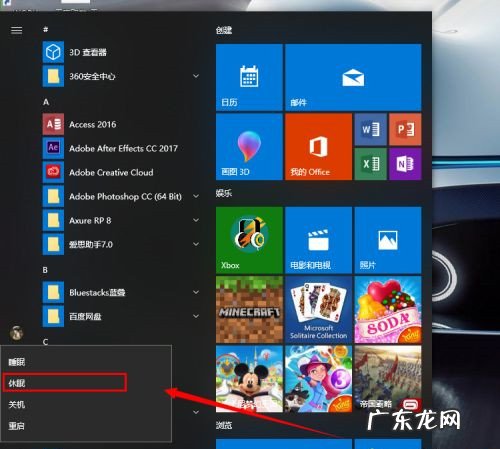Image resolution: width=500 pixels, height=449 pixels.
Task: Open Adobe Creative Cloud icon
Action: click(53, 172)
